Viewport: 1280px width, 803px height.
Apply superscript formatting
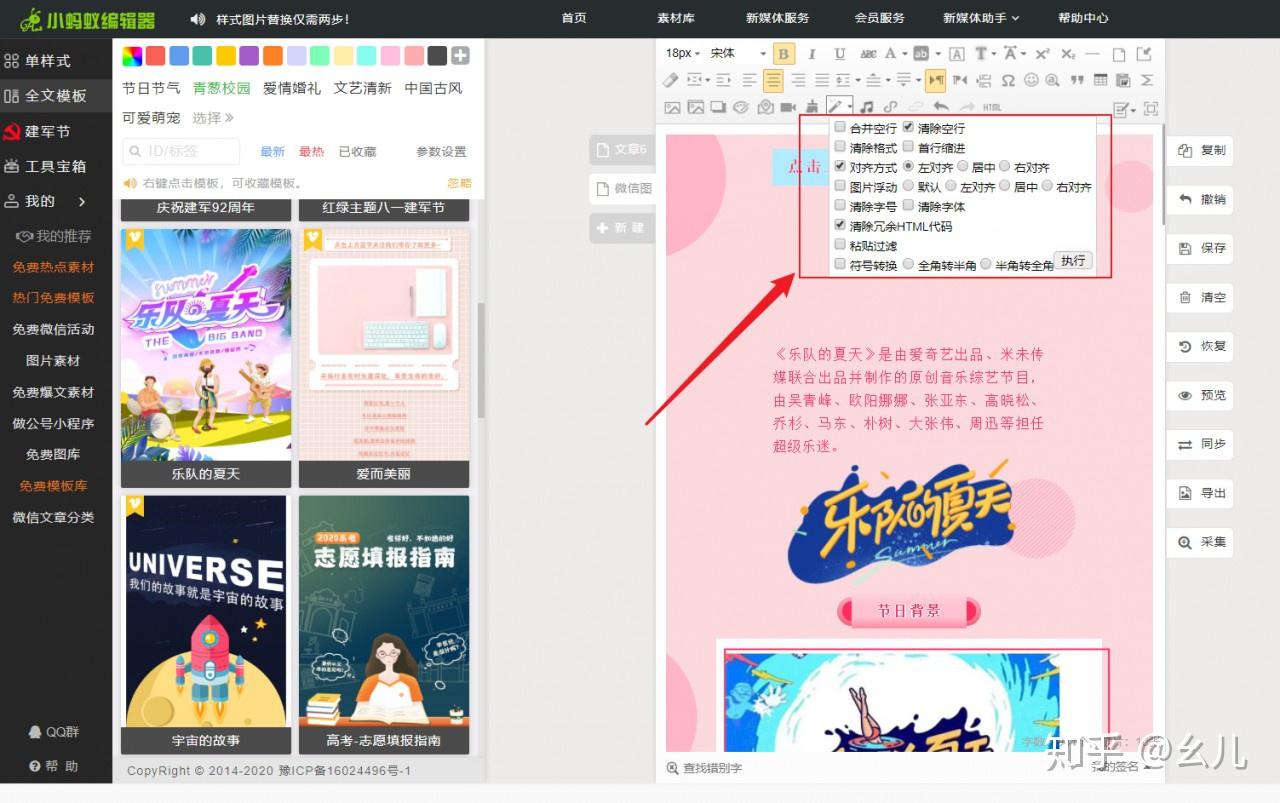[x=1042, y=54]
